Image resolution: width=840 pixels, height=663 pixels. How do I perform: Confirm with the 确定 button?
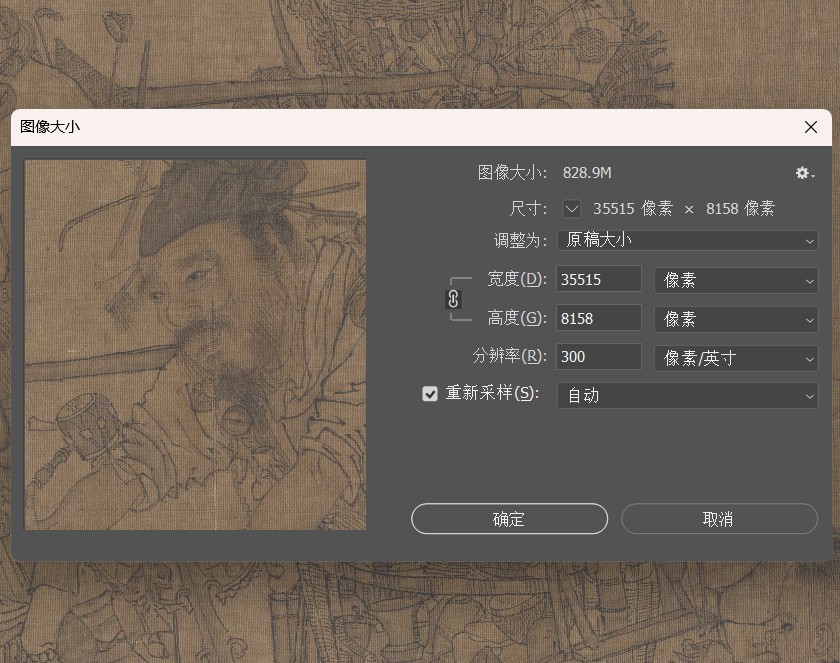(509, 518)
